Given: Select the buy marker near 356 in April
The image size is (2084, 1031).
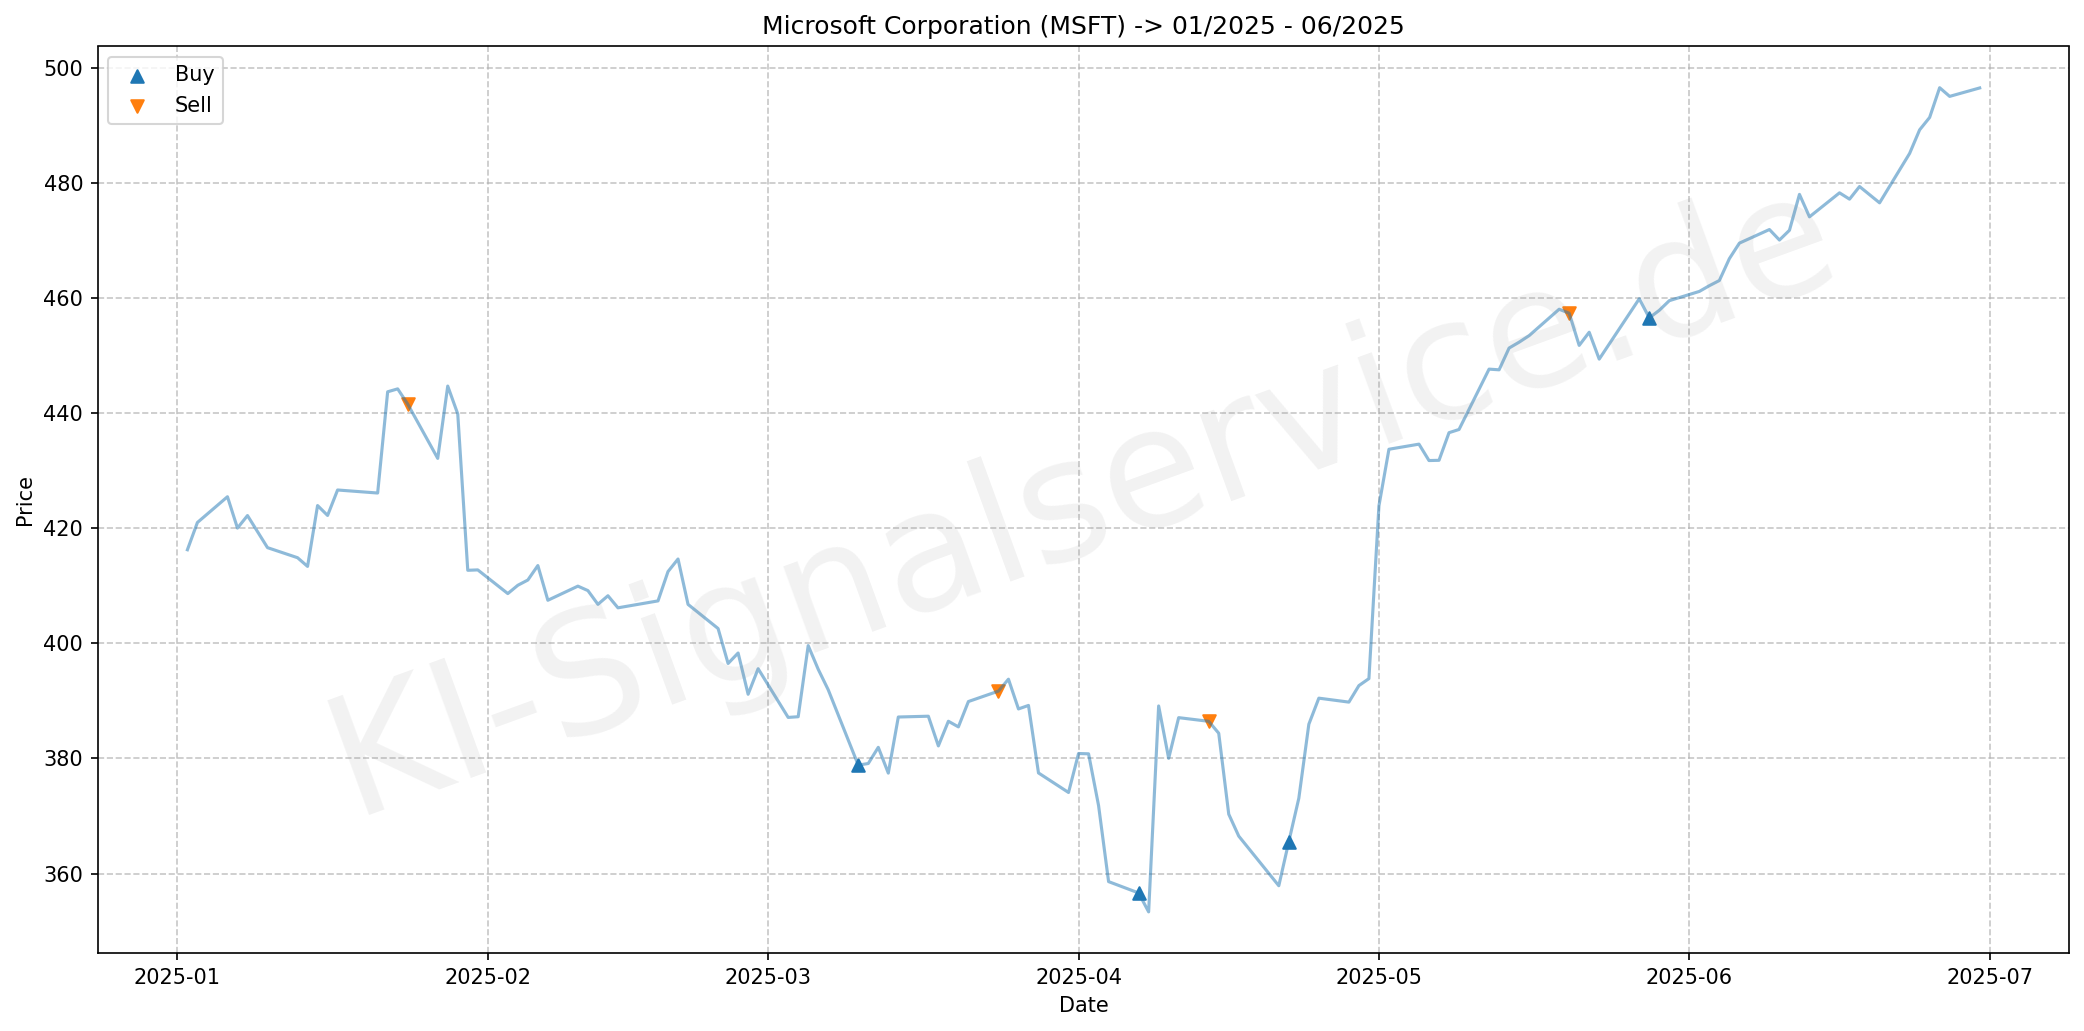Looking at the screenshot, I should [1139, 893].
